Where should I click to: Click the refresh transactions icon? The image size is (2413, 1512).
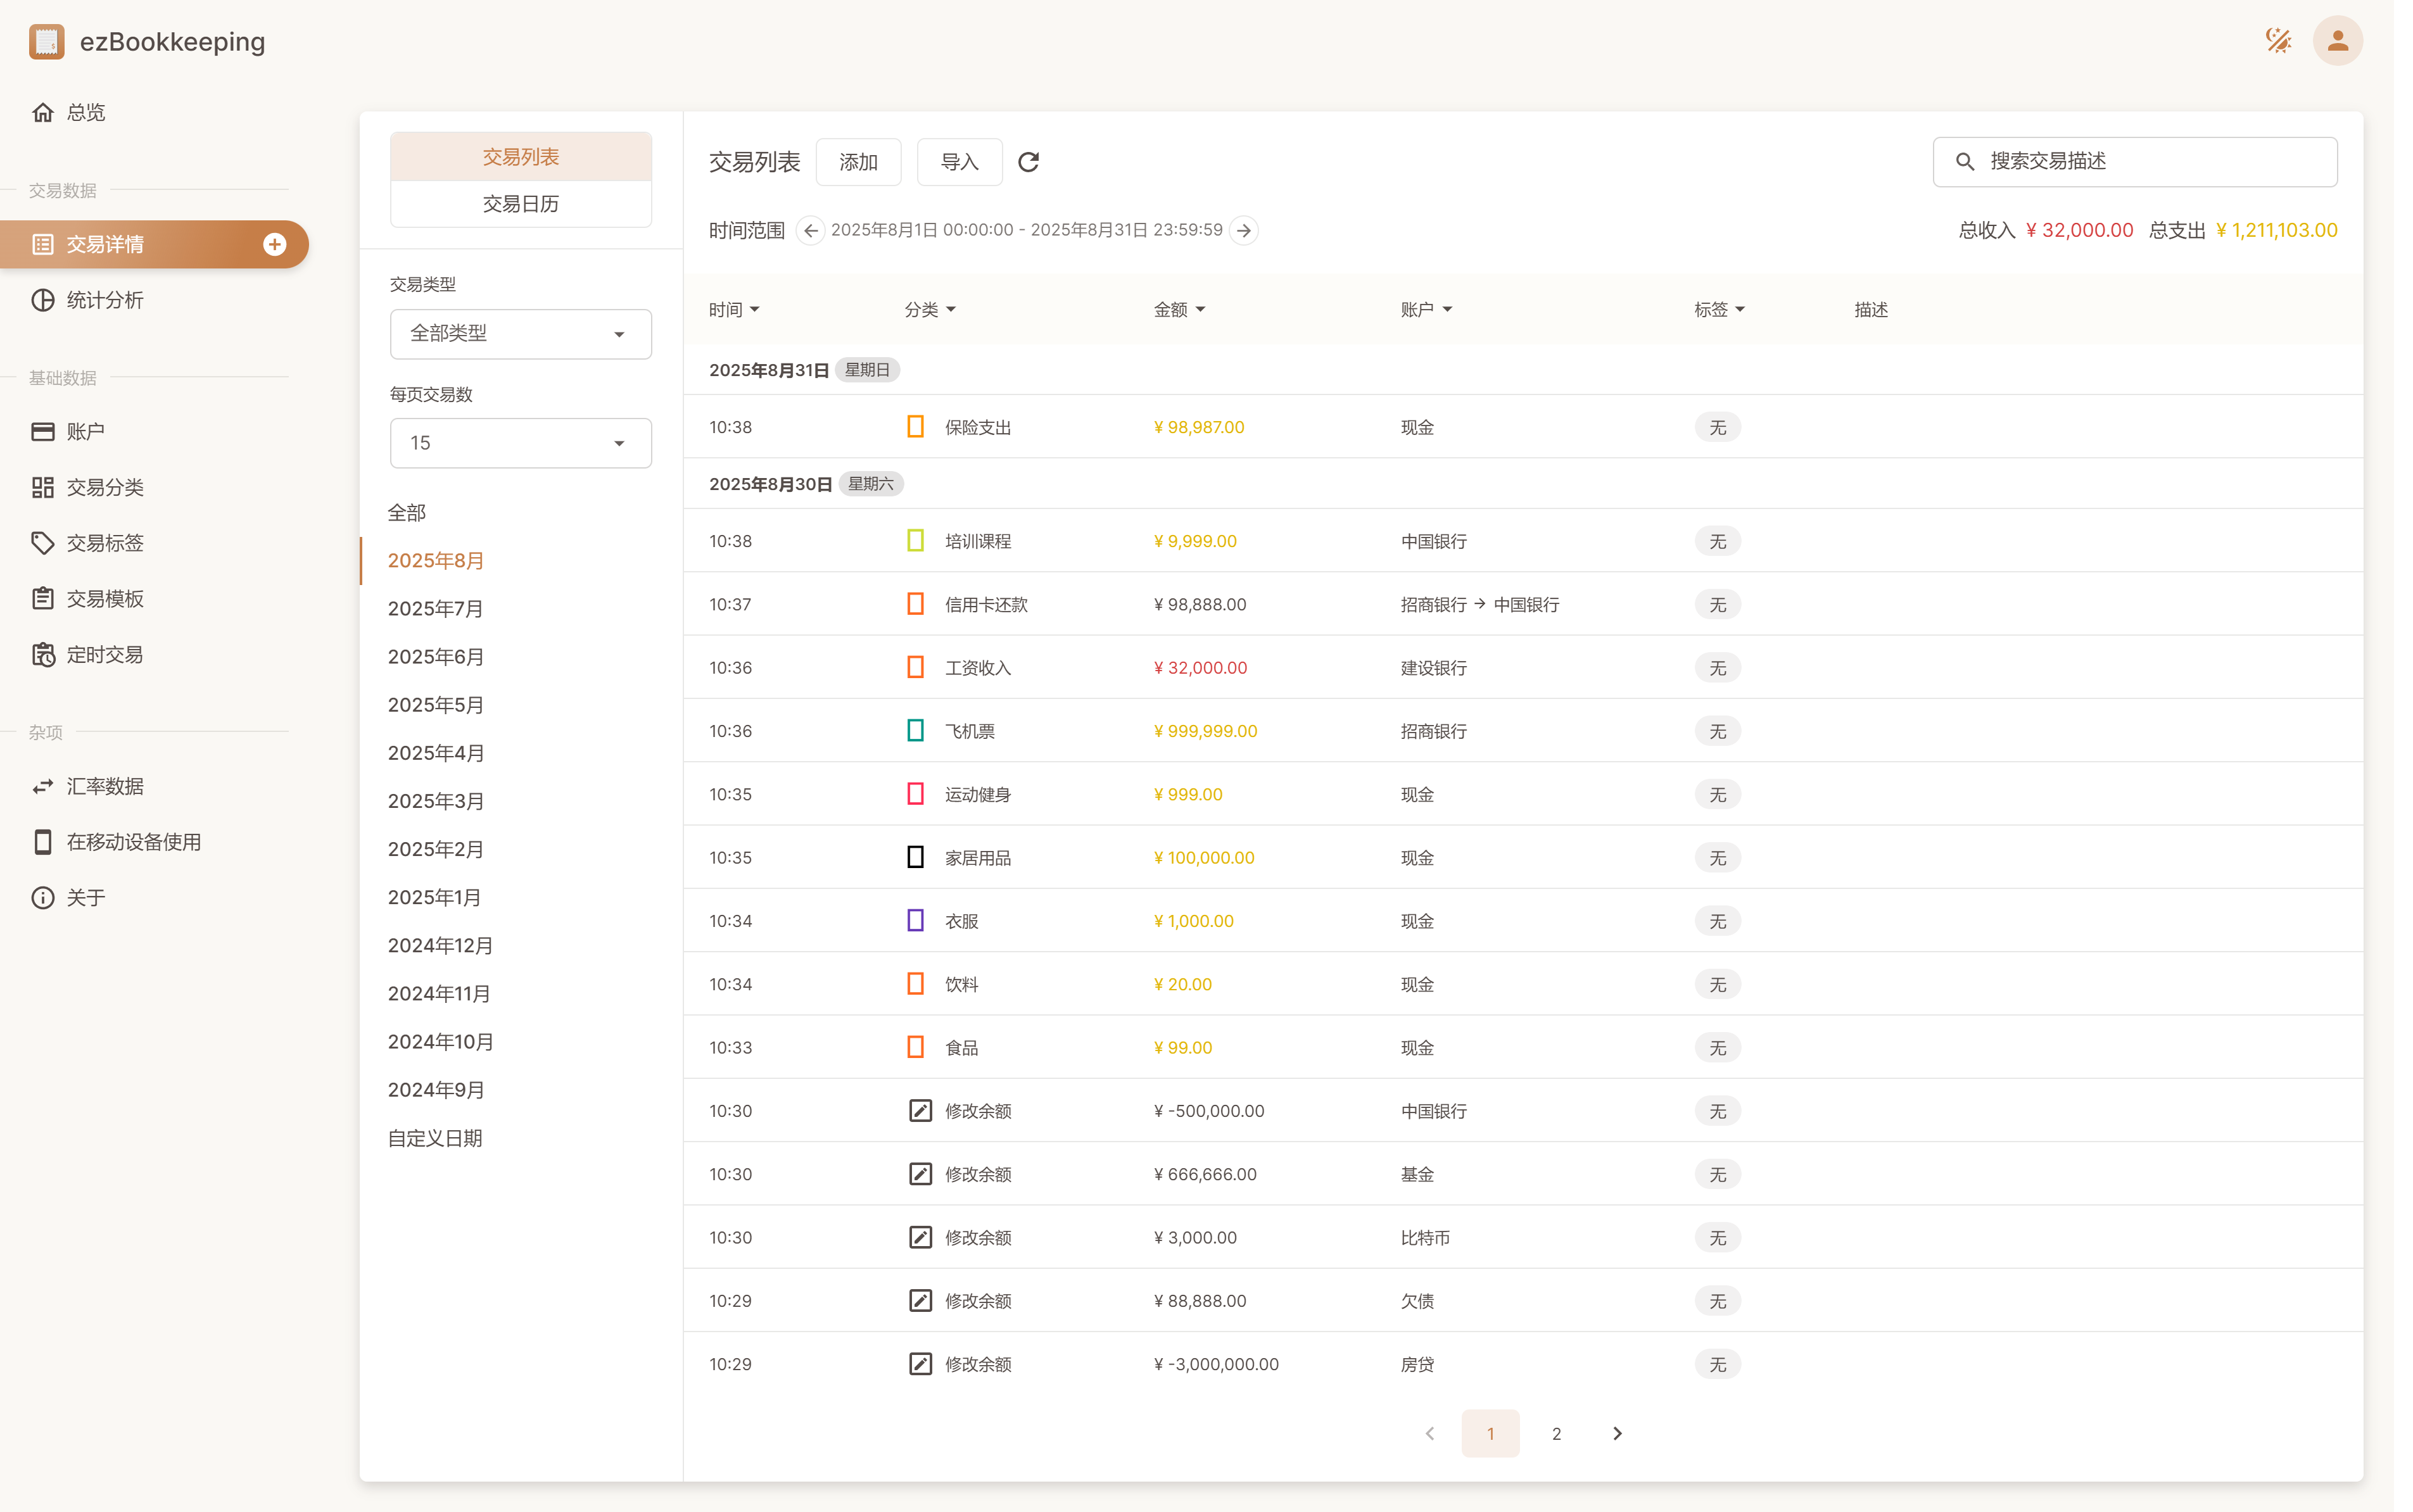(x=1028, y=162)
